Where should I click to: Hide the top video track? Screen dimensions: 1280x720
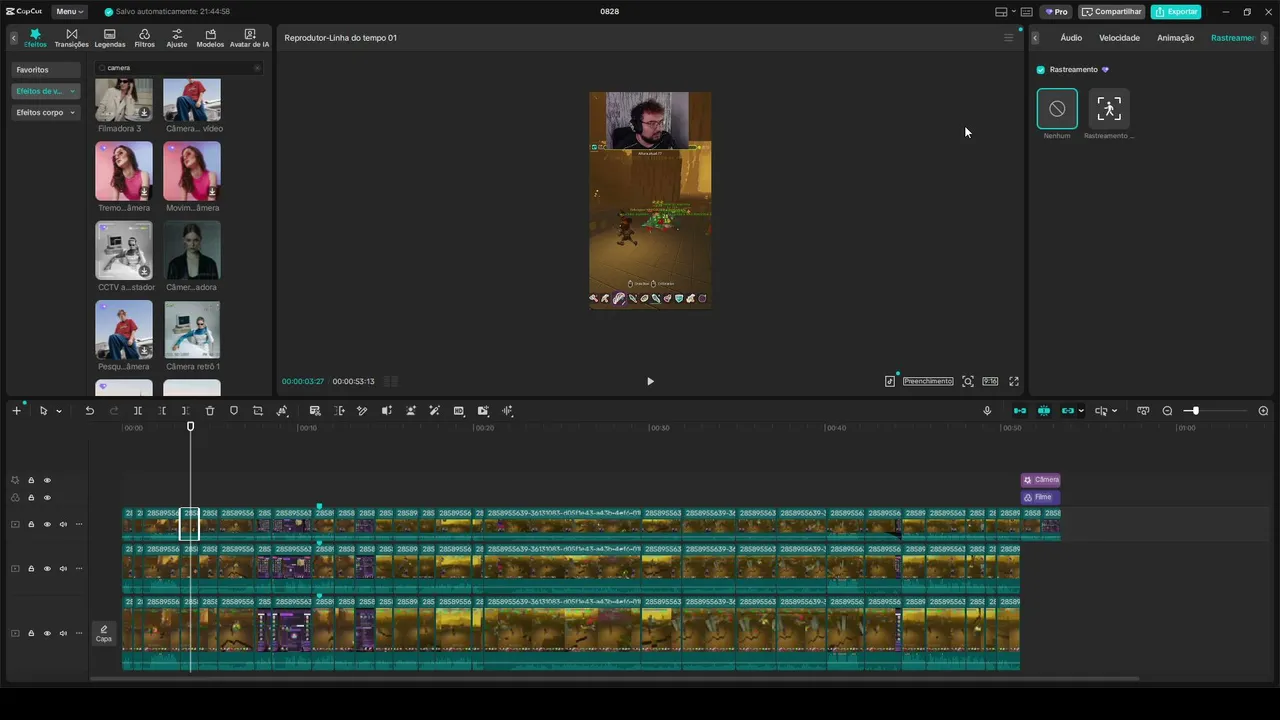[x=47, y=525]
